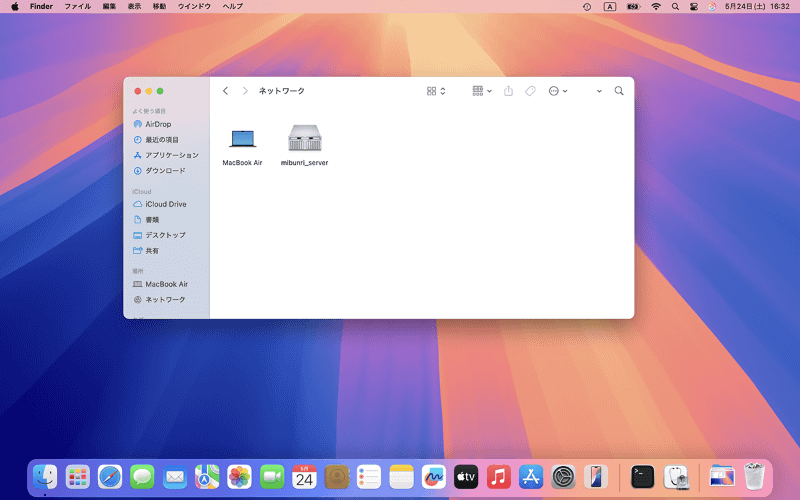Image resolution: width=800 pixels, height=500 pixels.
Task: Open Launchpad from the Dock
Action: pyautogui.click(x=78, y=478)
